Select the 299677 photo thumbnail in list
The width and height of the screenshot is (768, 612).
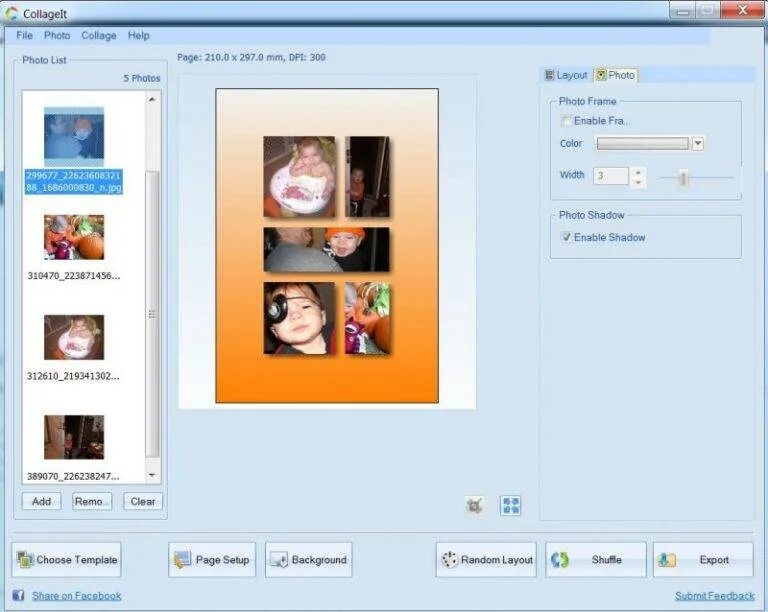[x=74, y=137]
